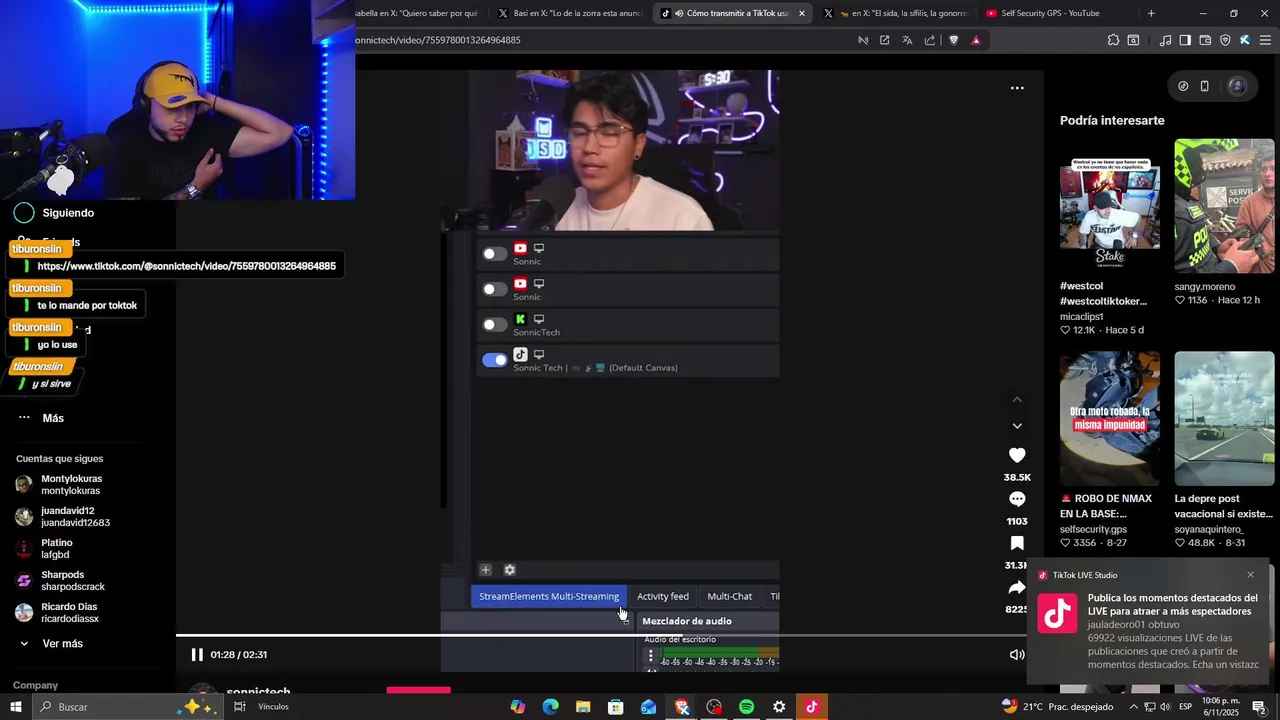This screenshot has width=1280, height=720.
Task: Open the Brave playlist music note icon
Action: [1165, 40]
